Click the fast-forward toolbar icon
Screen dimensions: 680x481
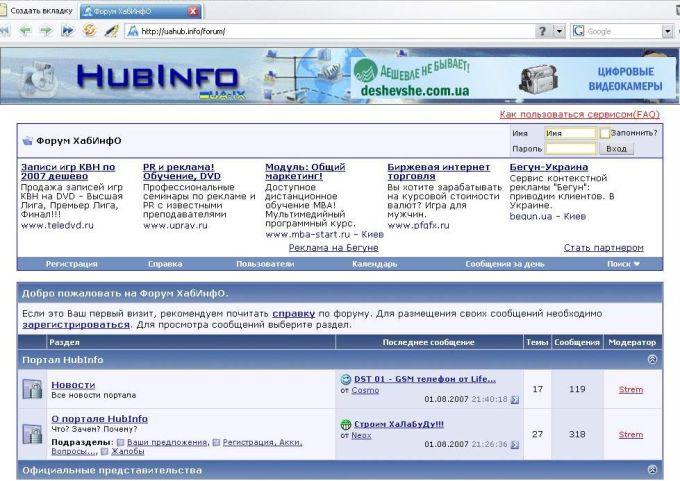tap(68, 31)
